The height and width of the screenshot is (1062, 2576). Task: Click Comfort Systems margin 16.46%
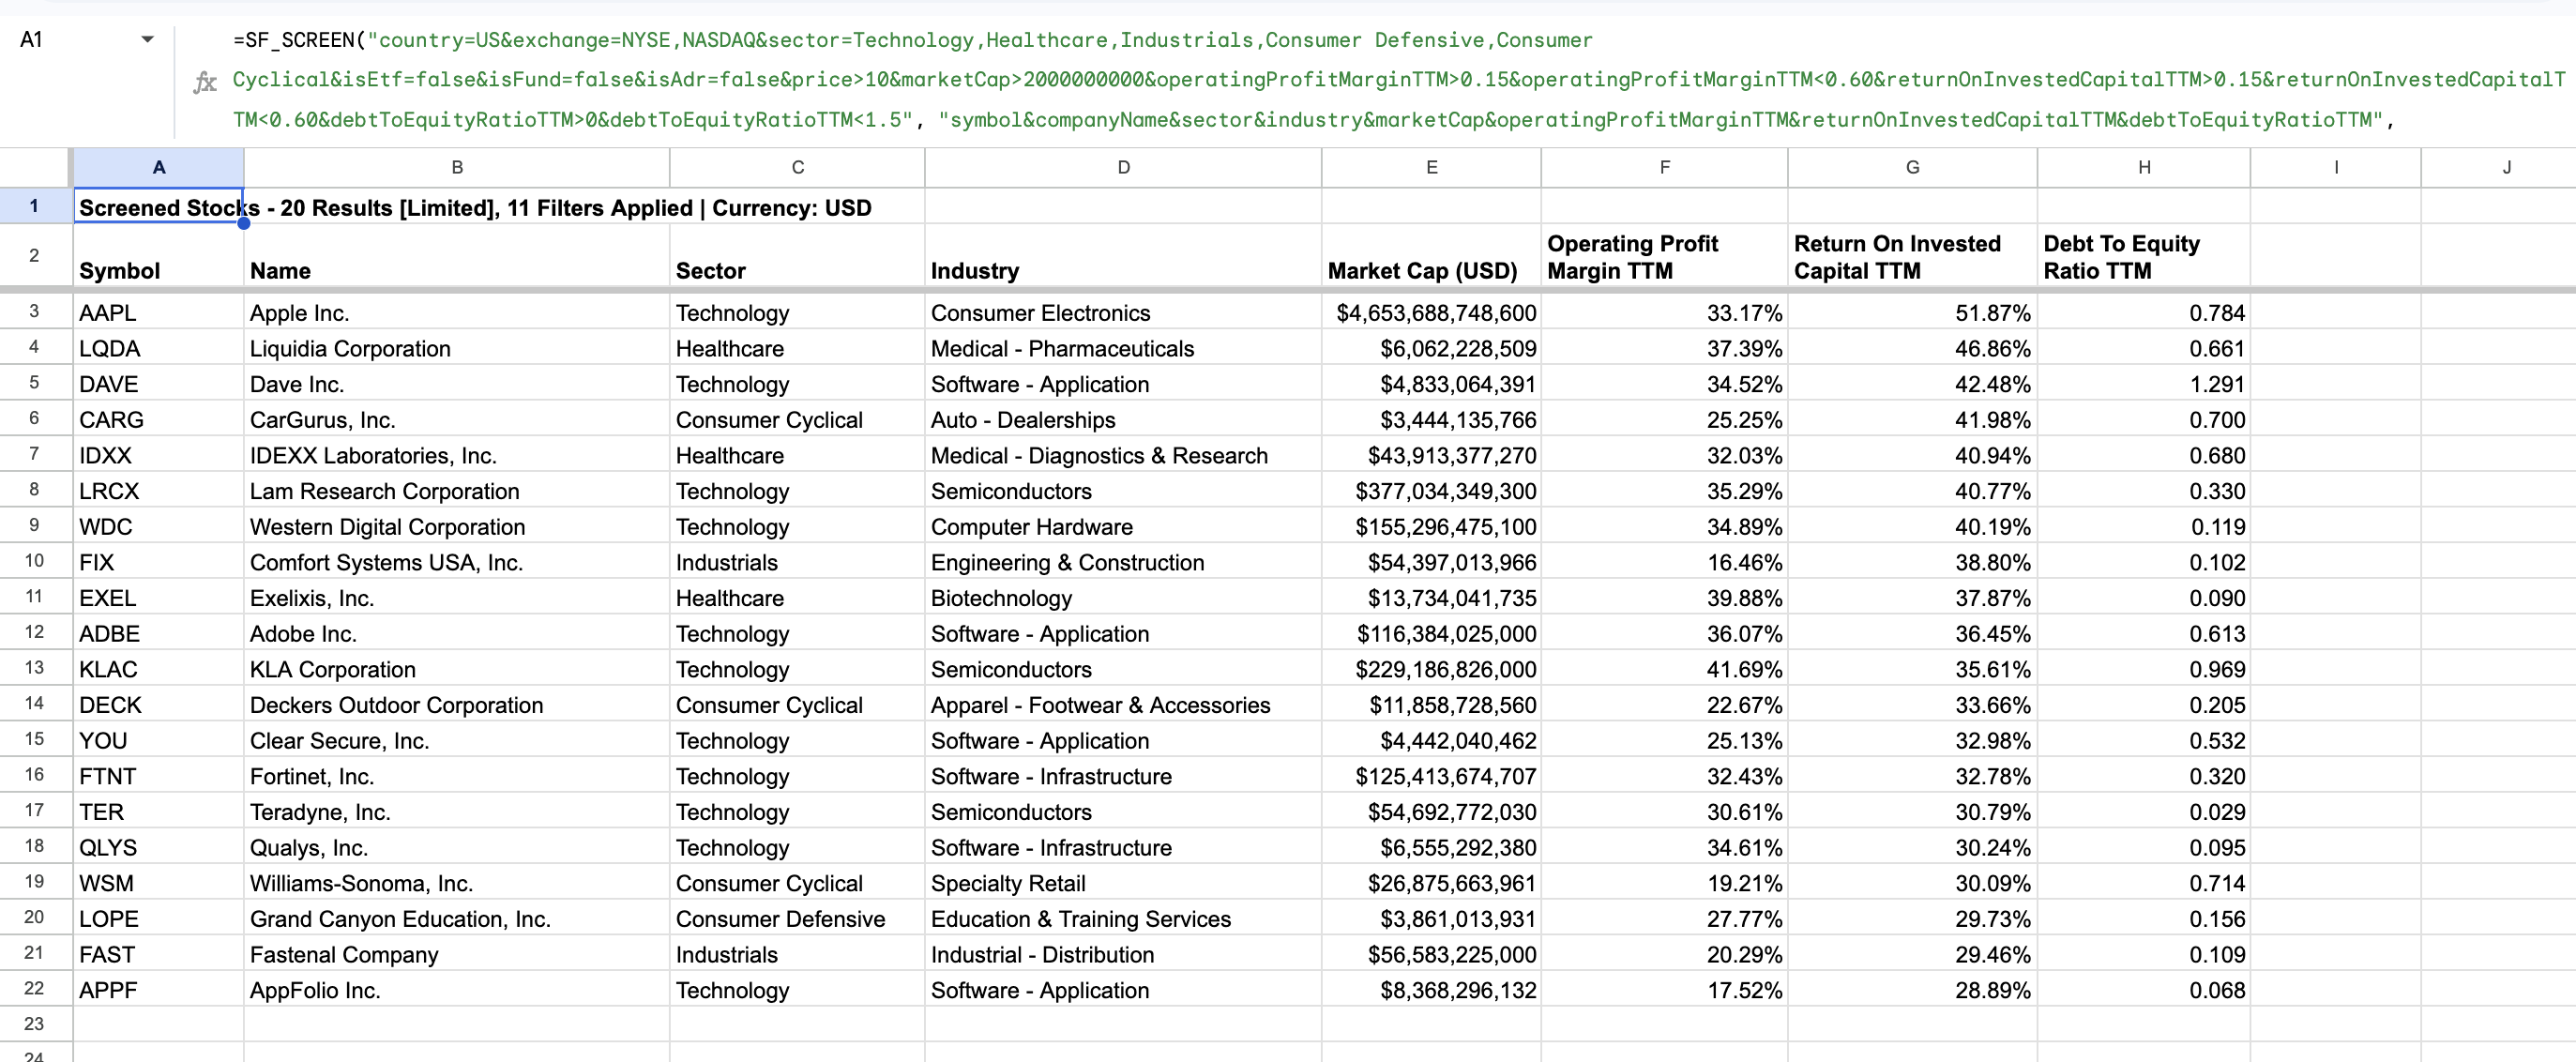1664,563
